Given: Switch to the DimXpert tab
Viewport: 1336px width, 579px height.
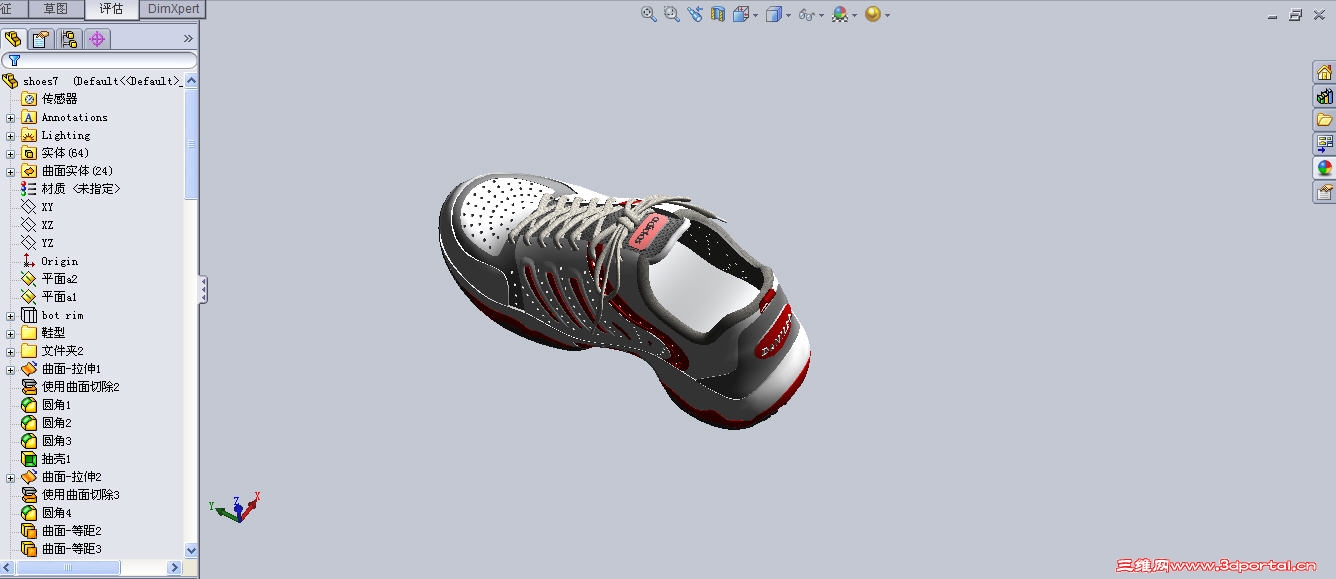Looking at the screenshot, I should tap(174, 9).
